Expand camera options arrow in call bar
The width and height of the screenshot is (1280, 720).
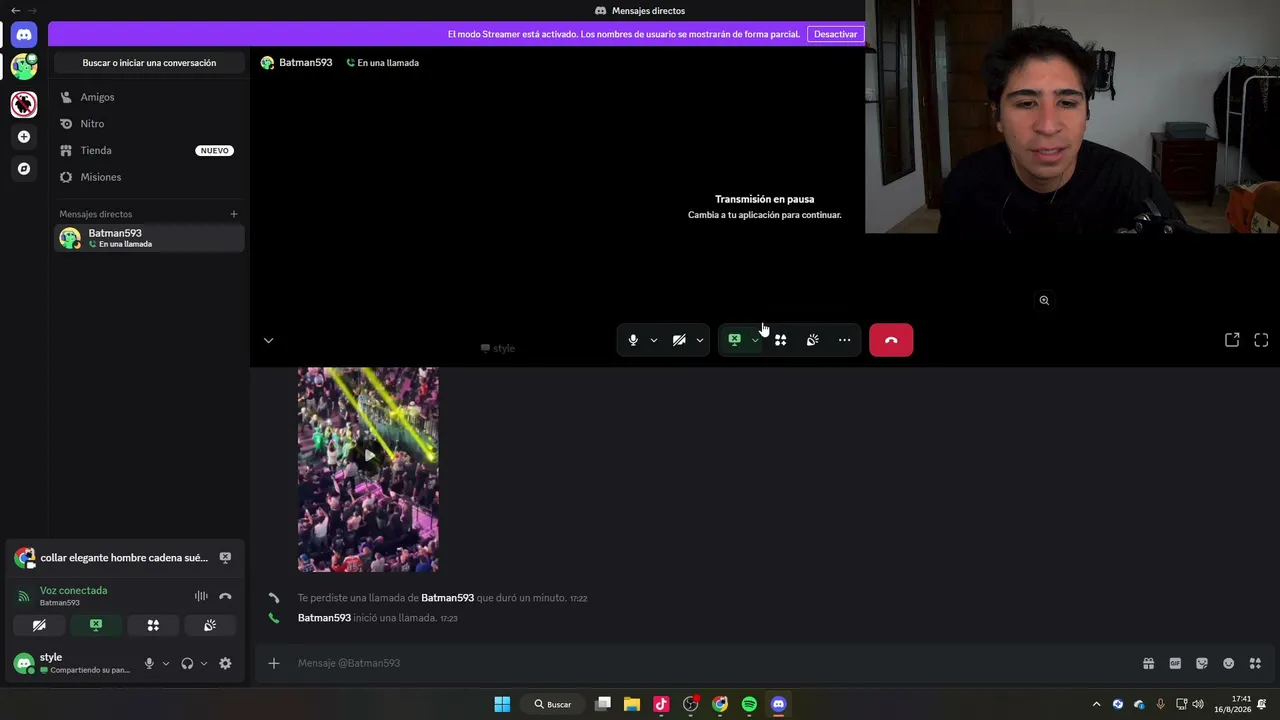699,340
